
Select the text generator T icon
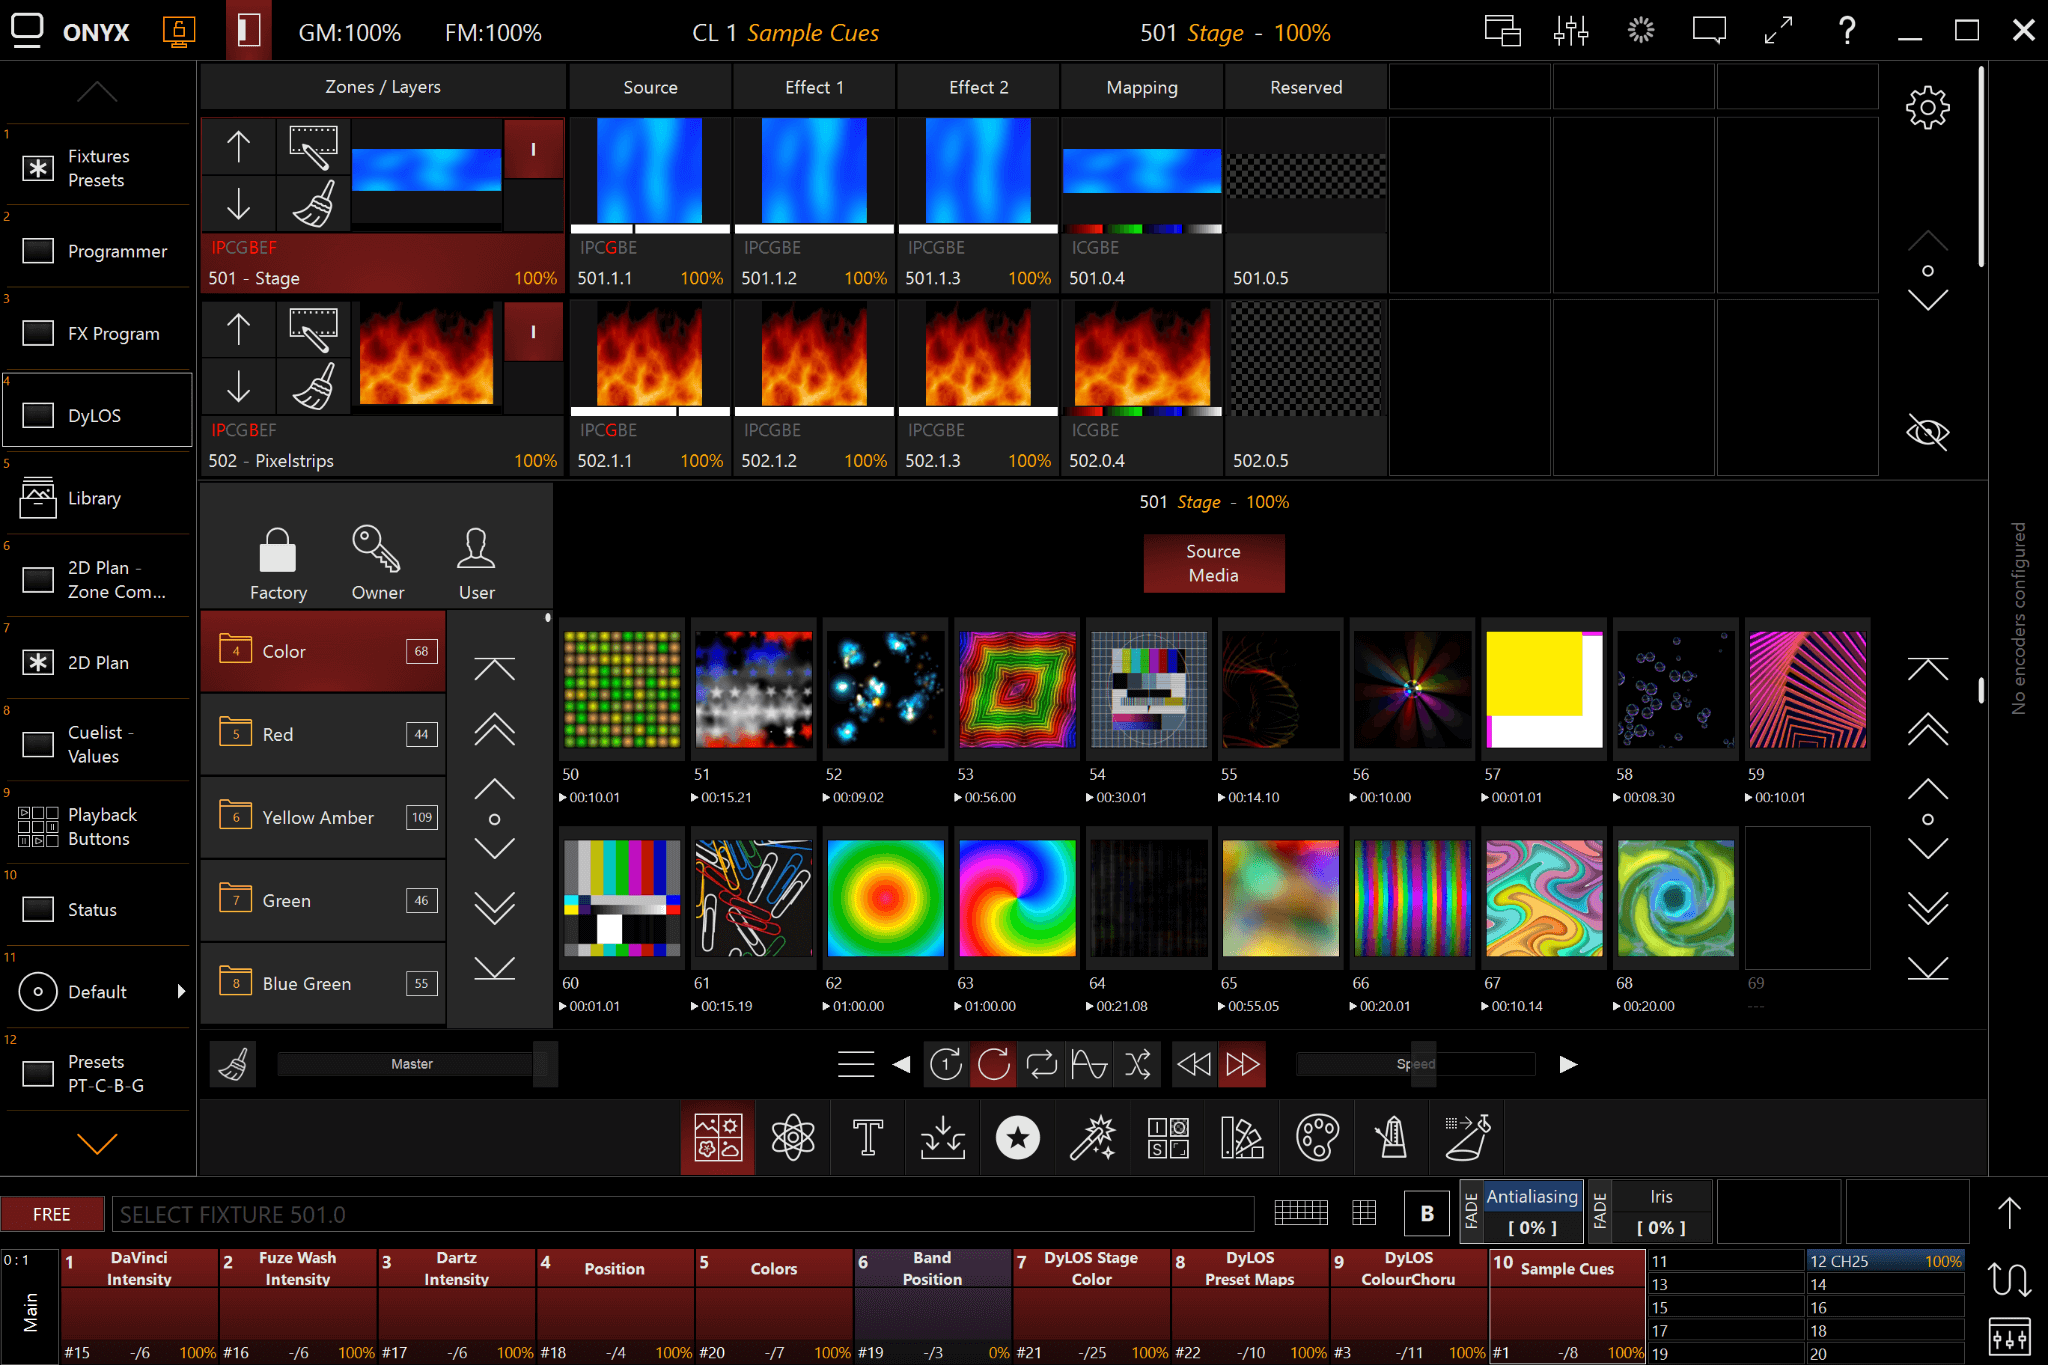coord(867,1137)
